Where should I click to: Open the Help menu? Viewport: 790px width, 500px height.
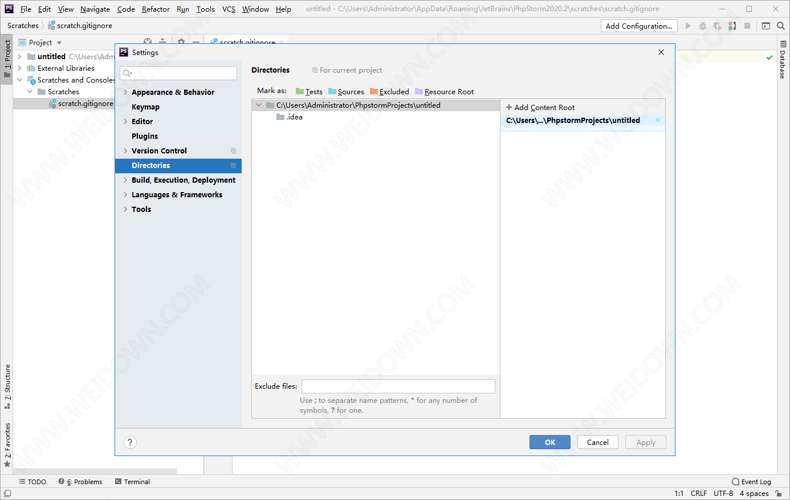pyautogui.click(x=283, y=9)
